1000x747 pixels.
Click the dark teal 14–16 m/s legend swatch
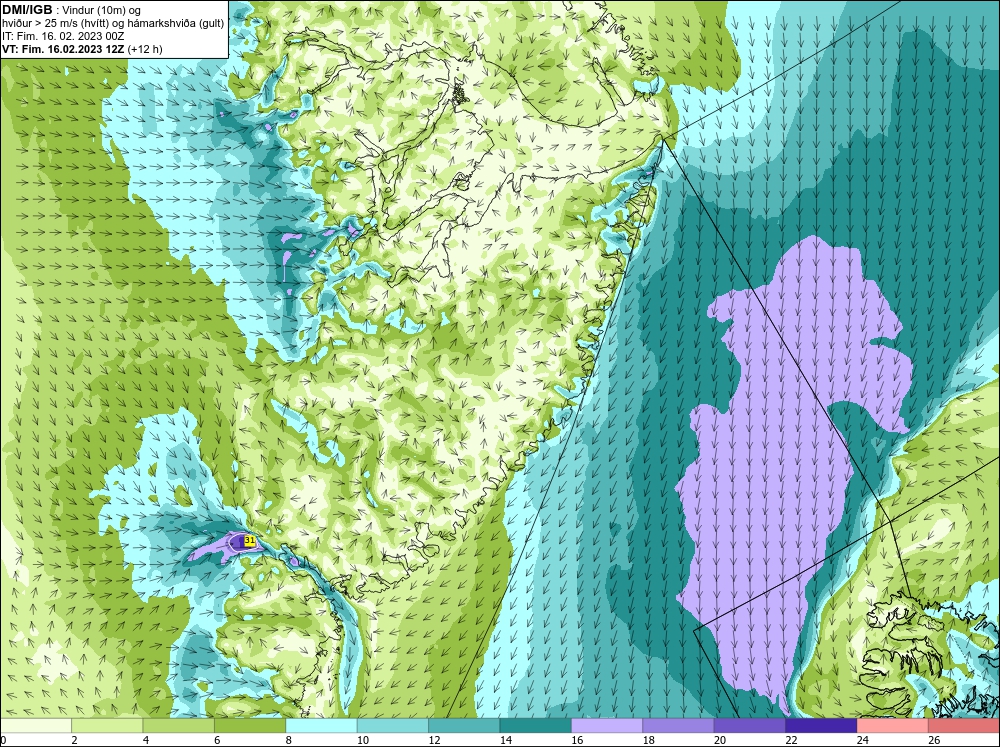536,726
